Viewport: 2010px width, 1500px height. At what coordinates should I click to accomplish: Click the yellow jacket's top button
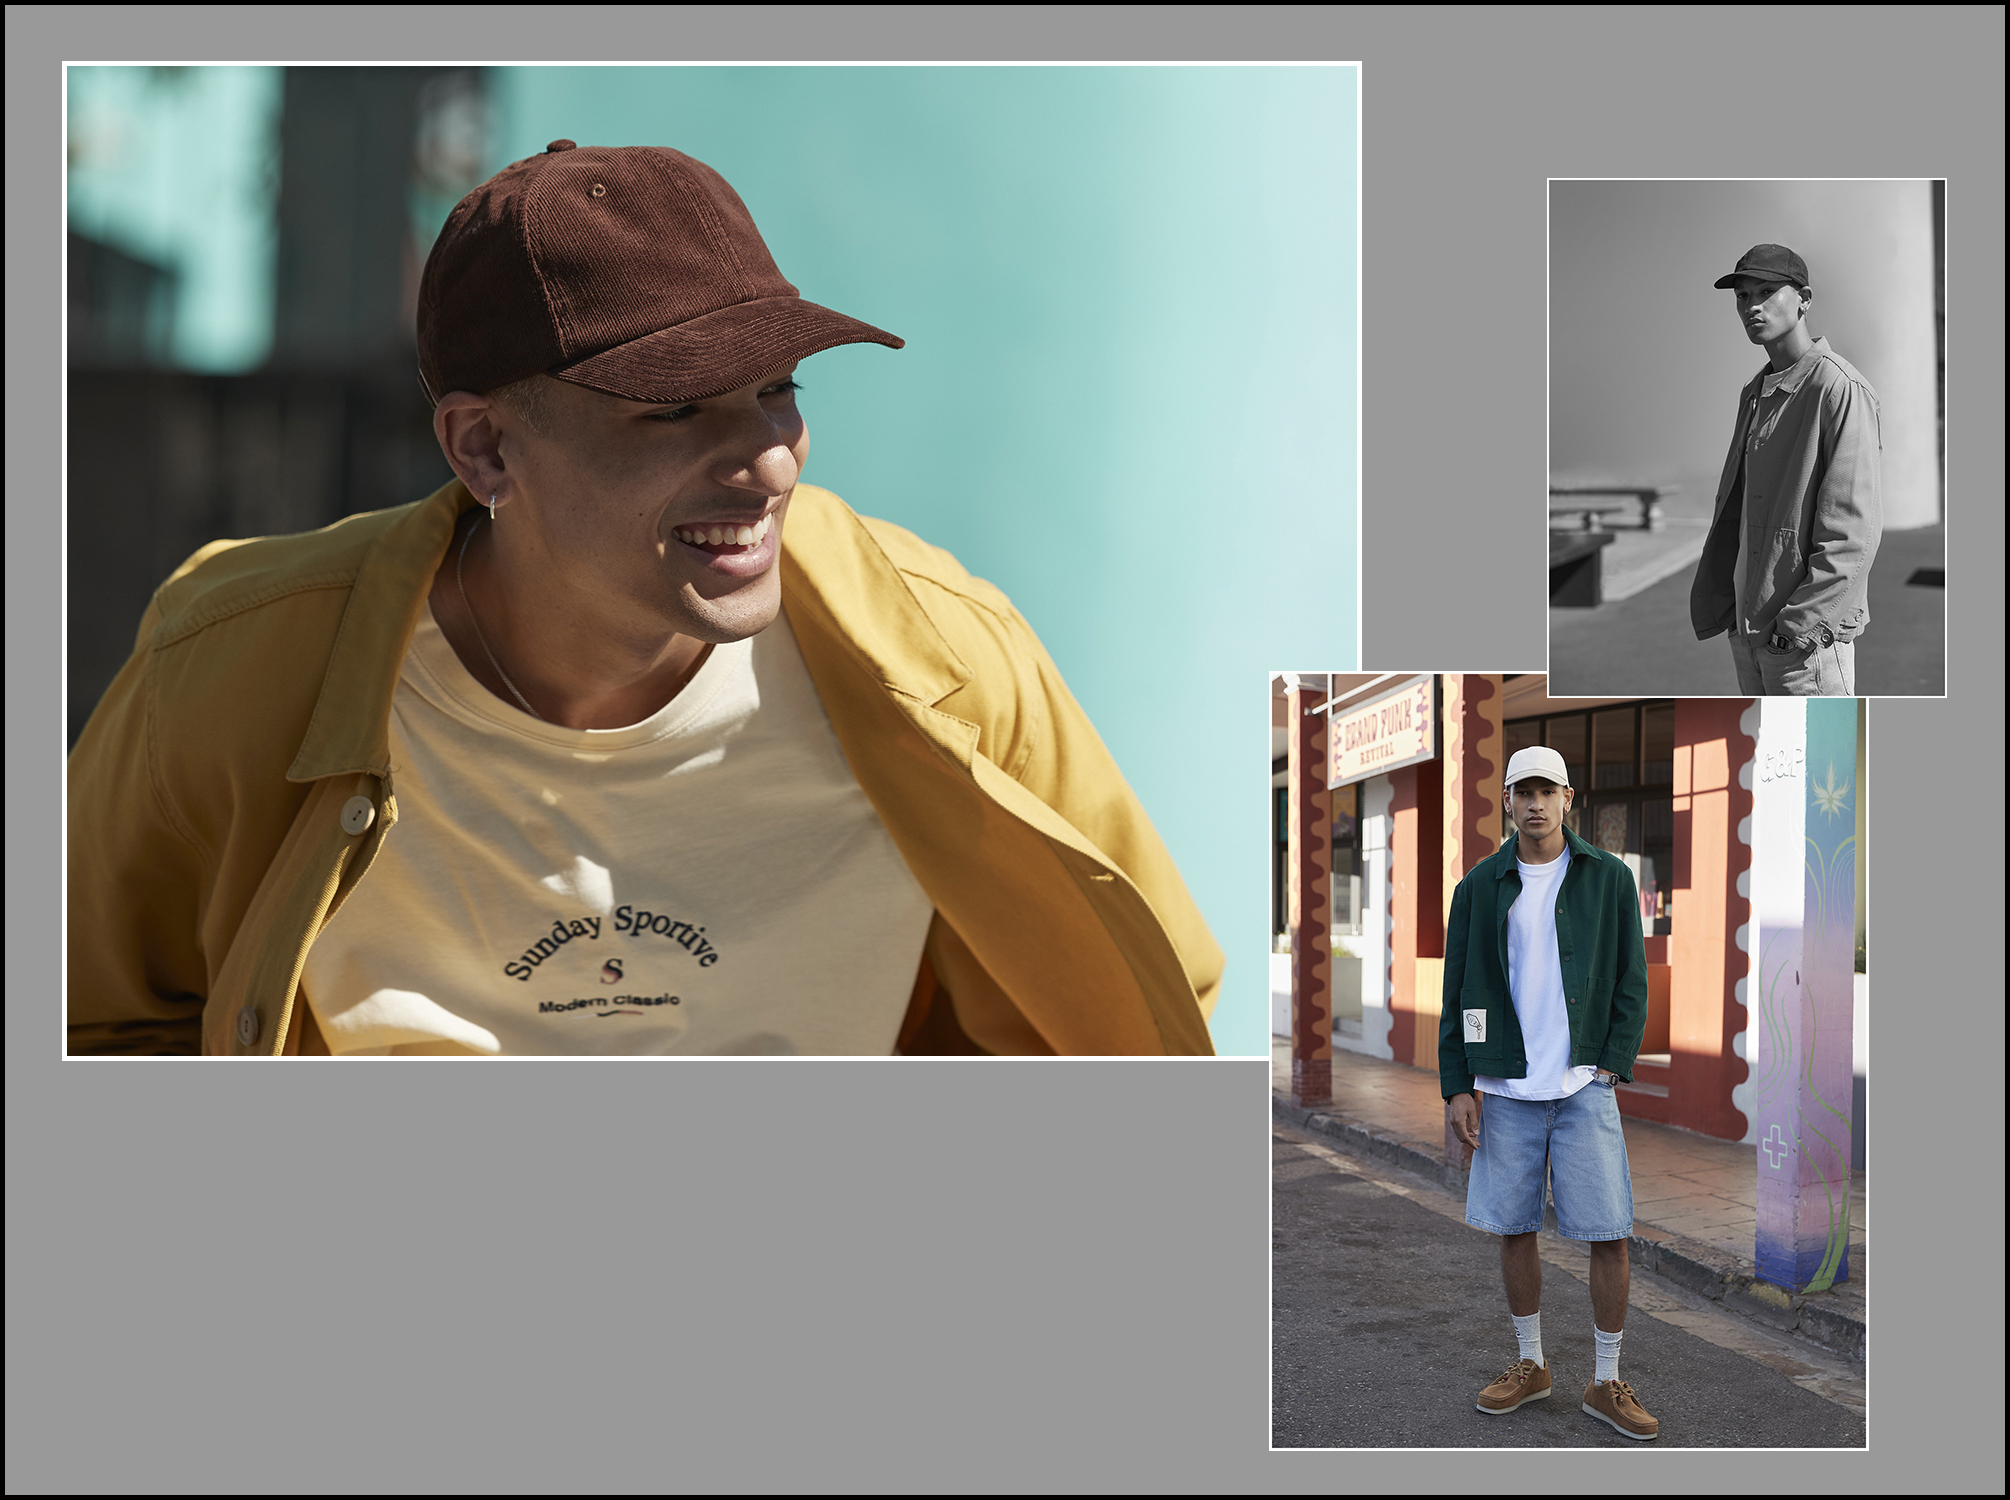pos(357,814)
